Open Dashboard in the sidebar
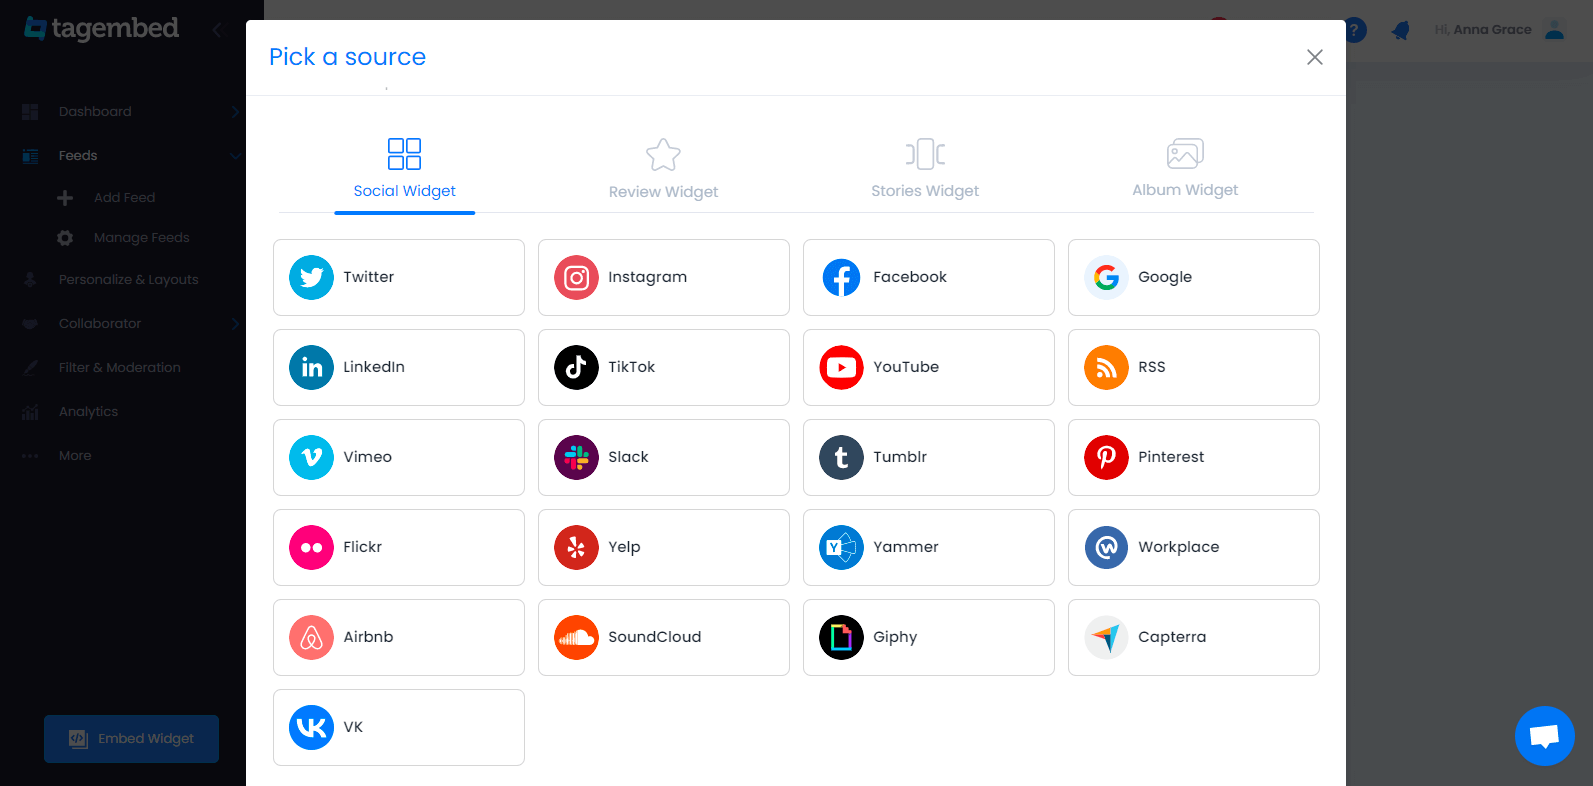The width and height of the screenshot is (1593, 786). 95,112
